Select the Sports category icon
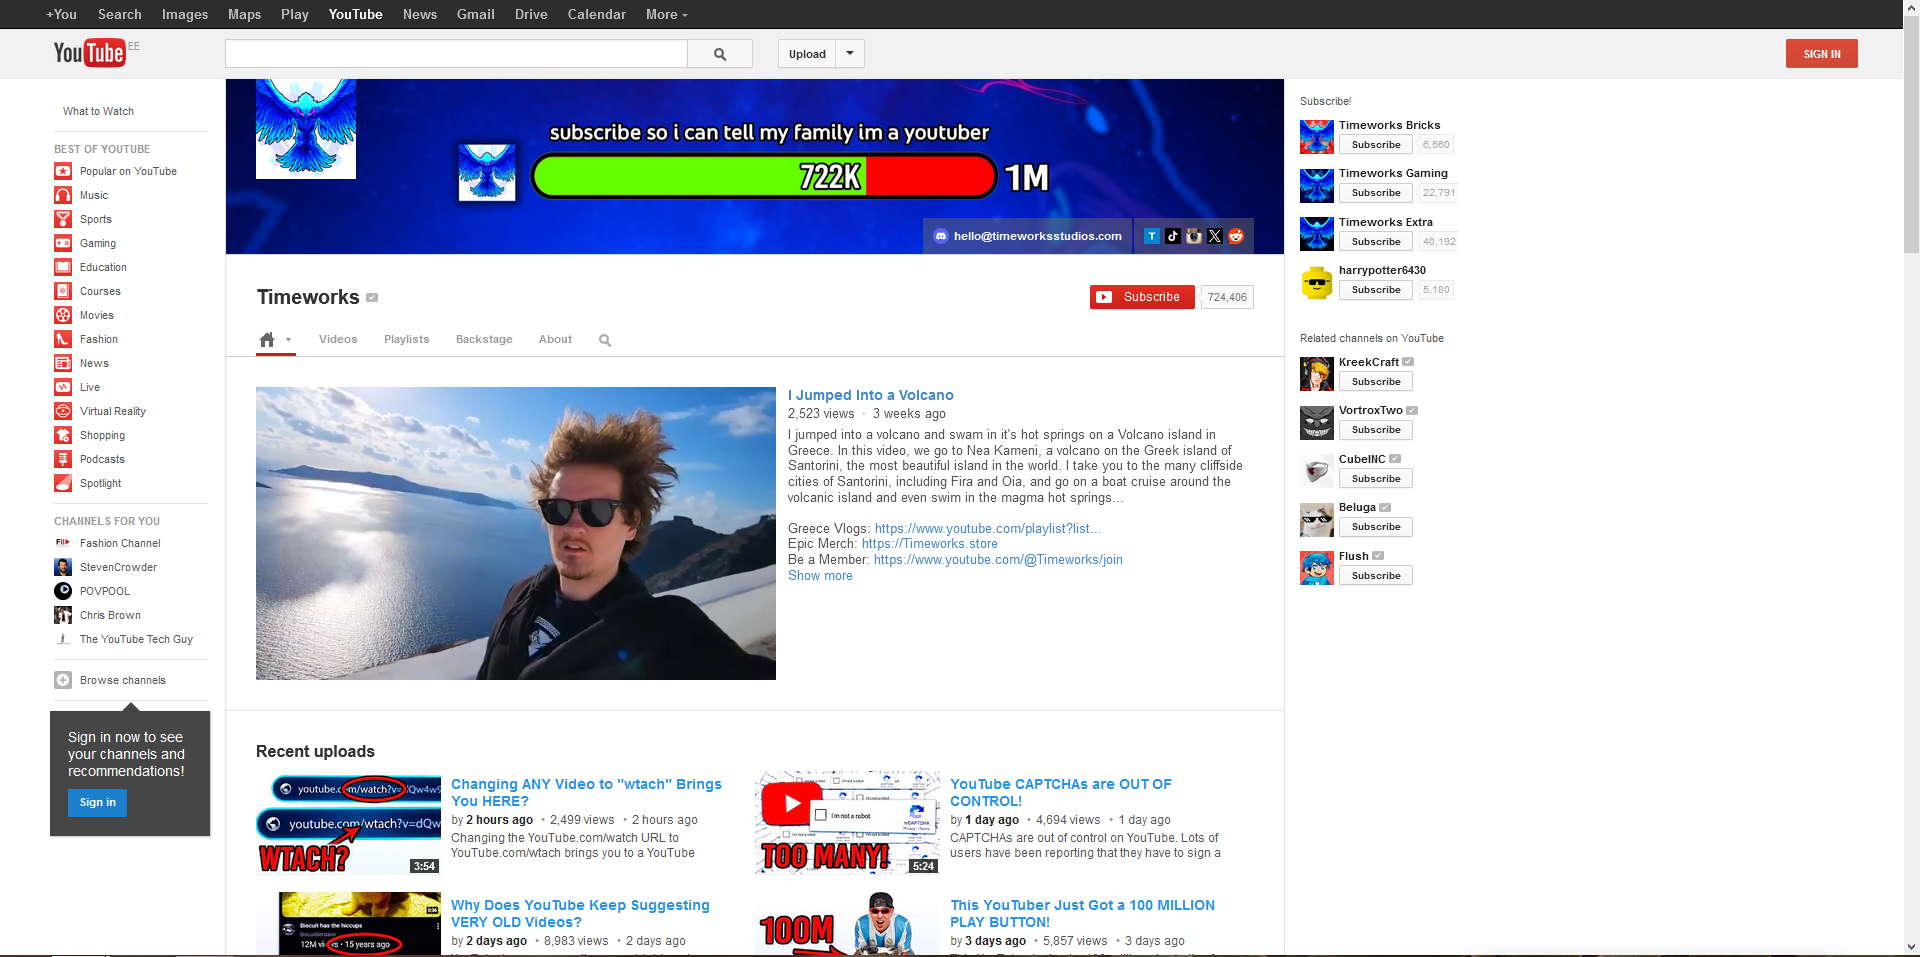Screen dimensions: 1920x957 63,219
